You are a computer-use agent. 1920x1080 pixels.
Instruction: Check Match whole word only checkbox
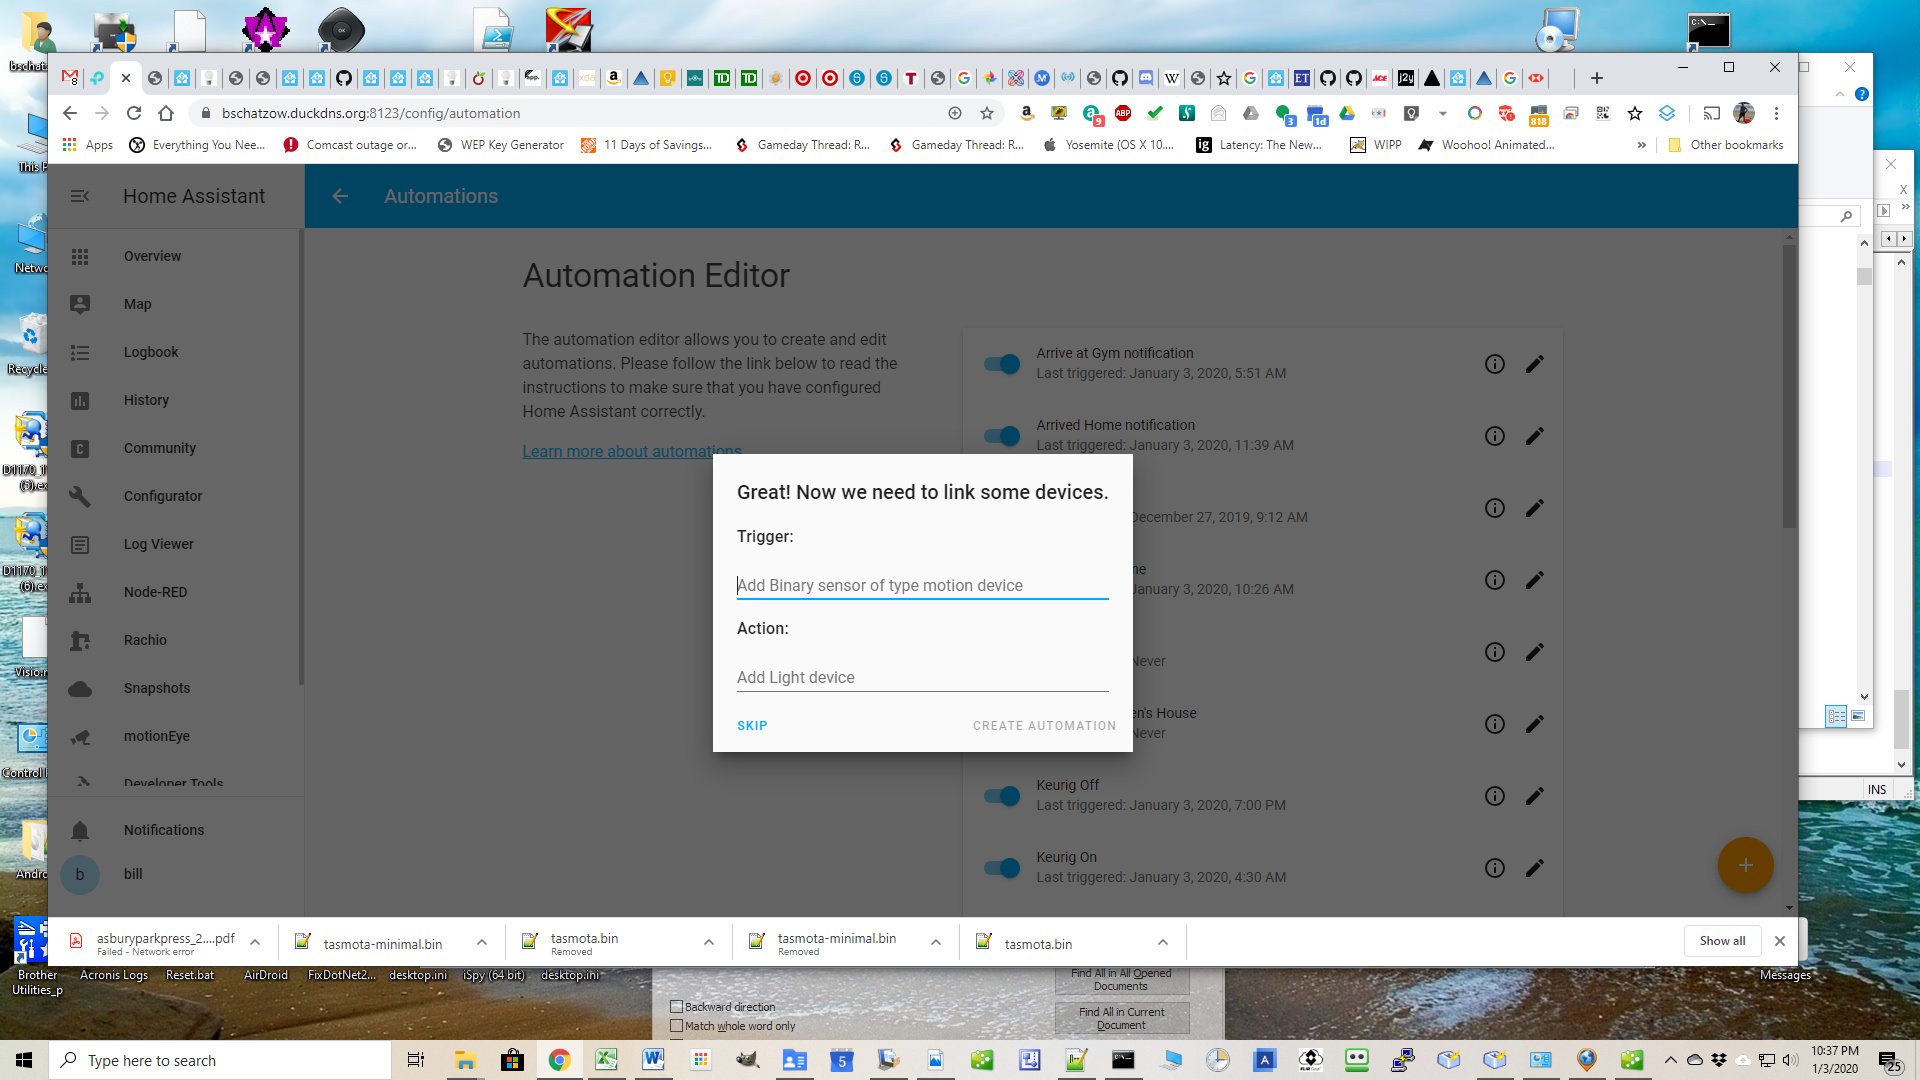pos(676,1026)
